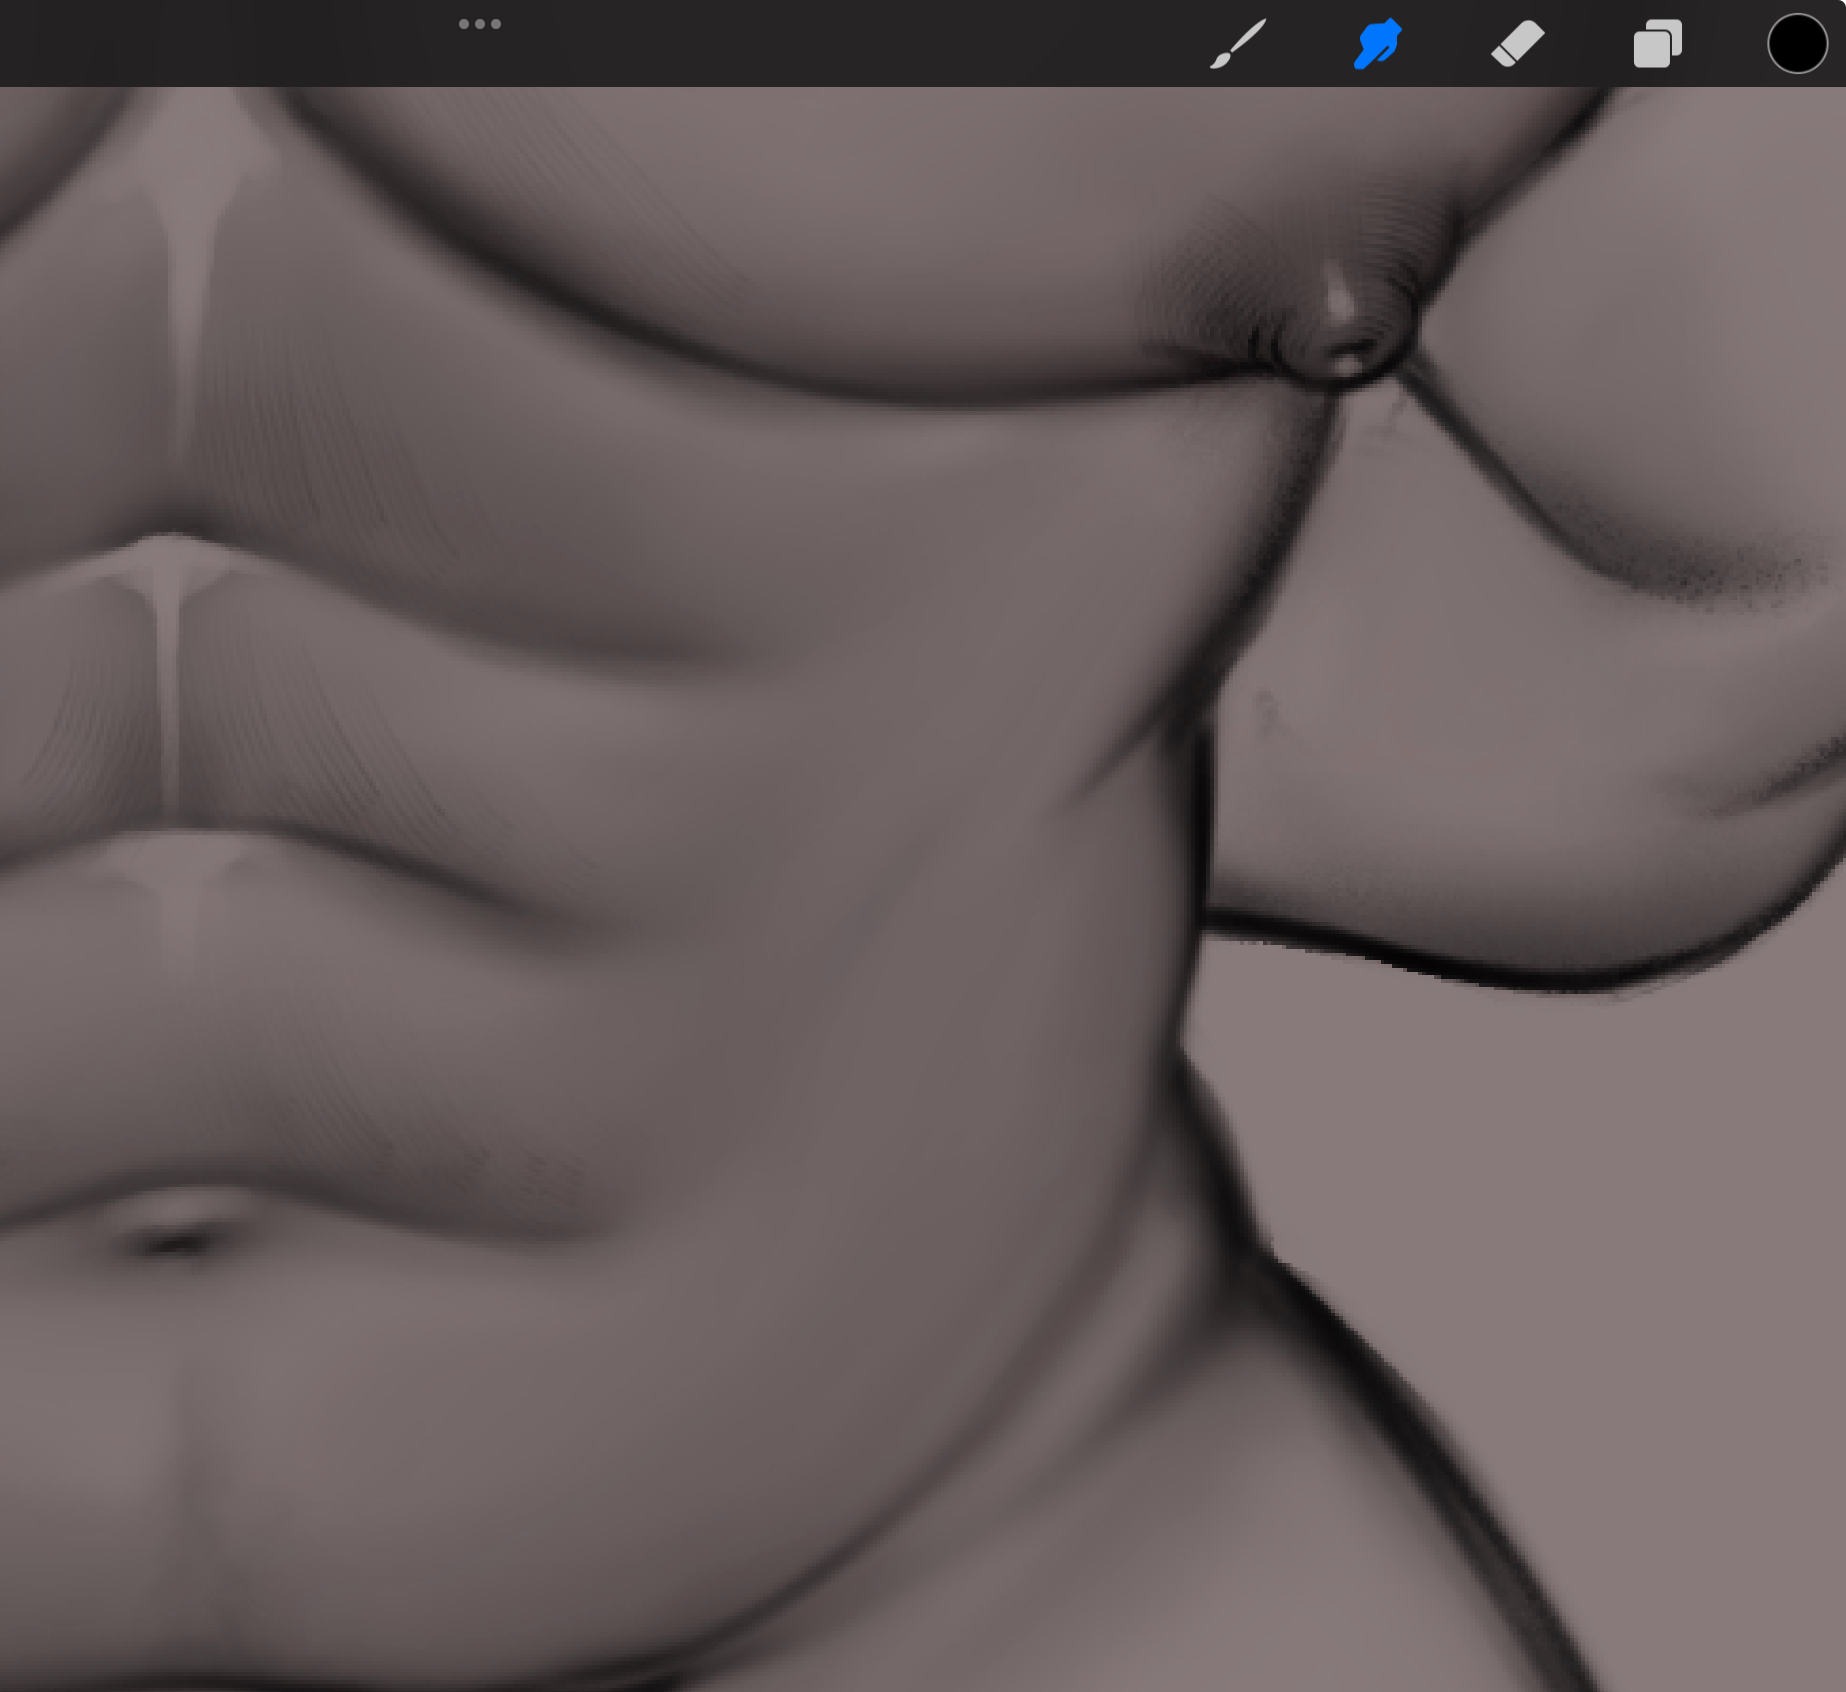Deselect smudge by tapping the brush icon
1846x1692 pixels.
(1238, 44)
